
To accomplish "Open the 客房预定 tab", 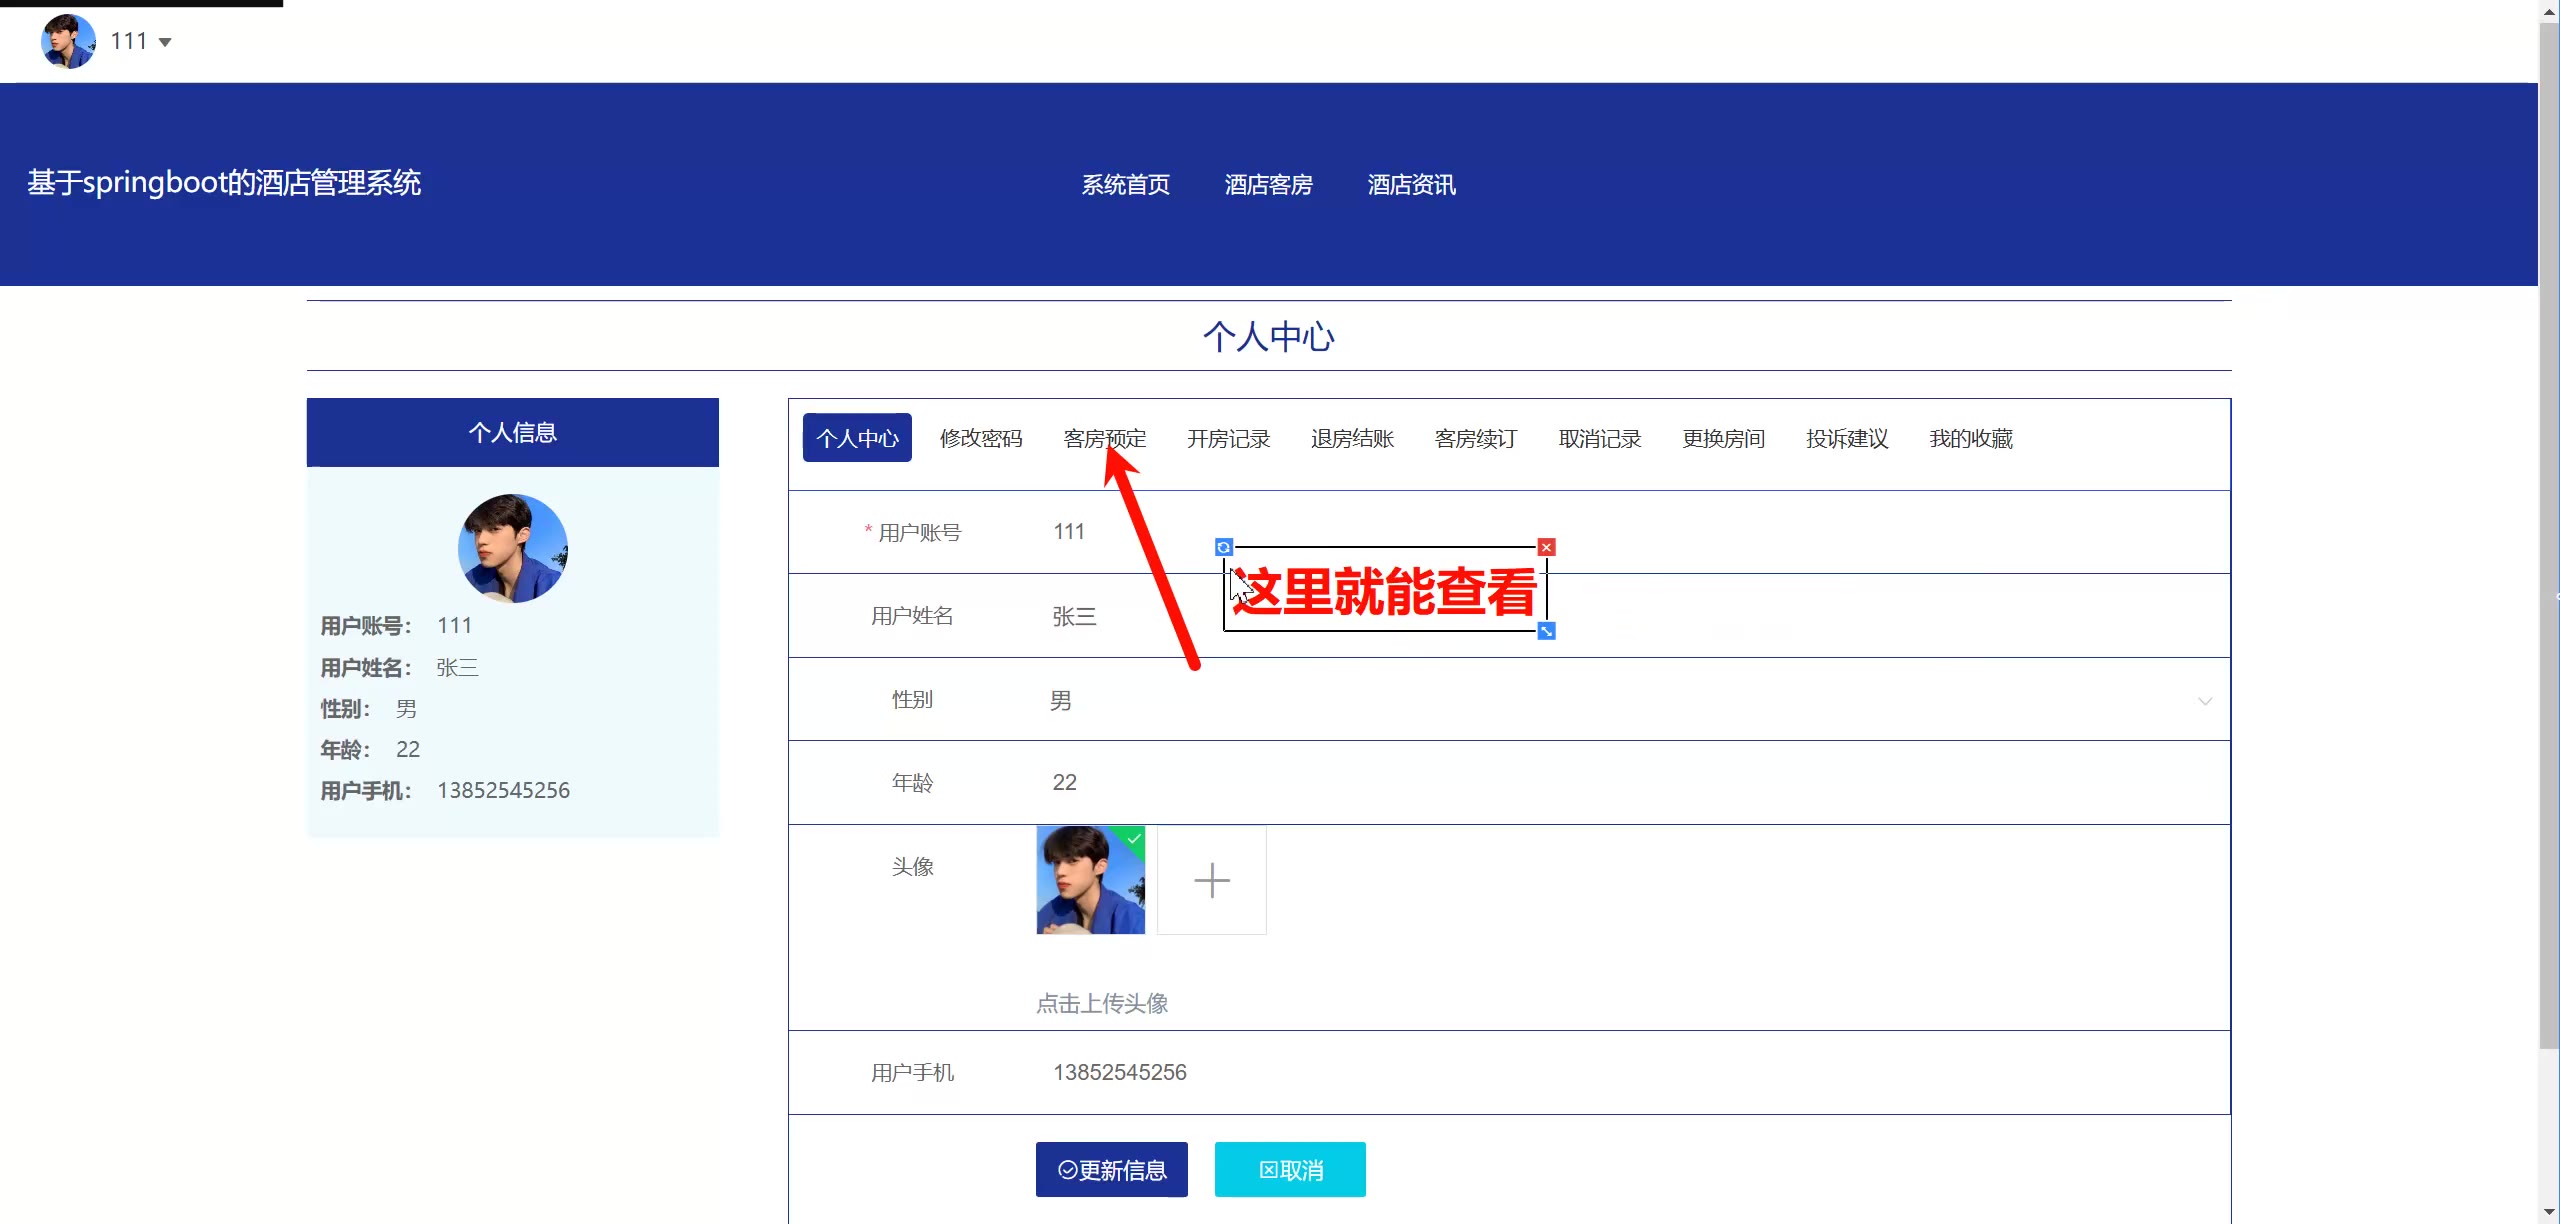I will tap(1104, 438).
